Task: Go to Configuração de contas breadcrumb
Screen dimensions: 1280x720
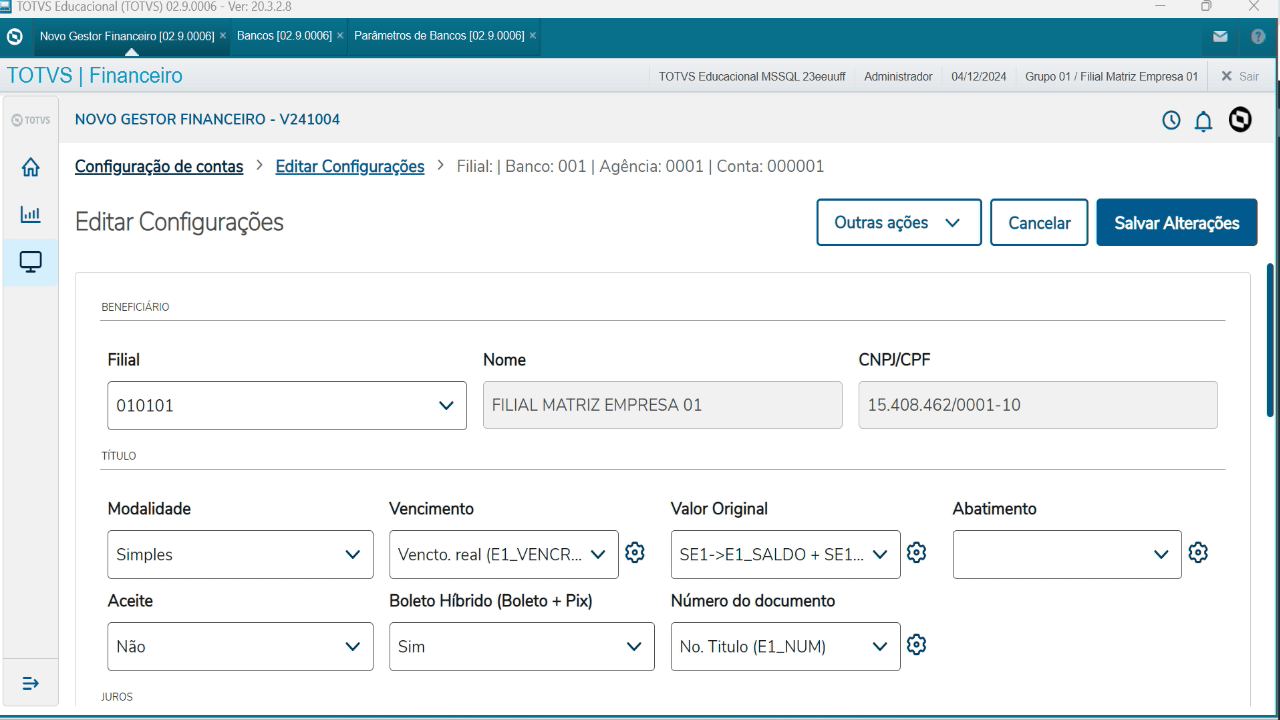Action: coord(159,166)
